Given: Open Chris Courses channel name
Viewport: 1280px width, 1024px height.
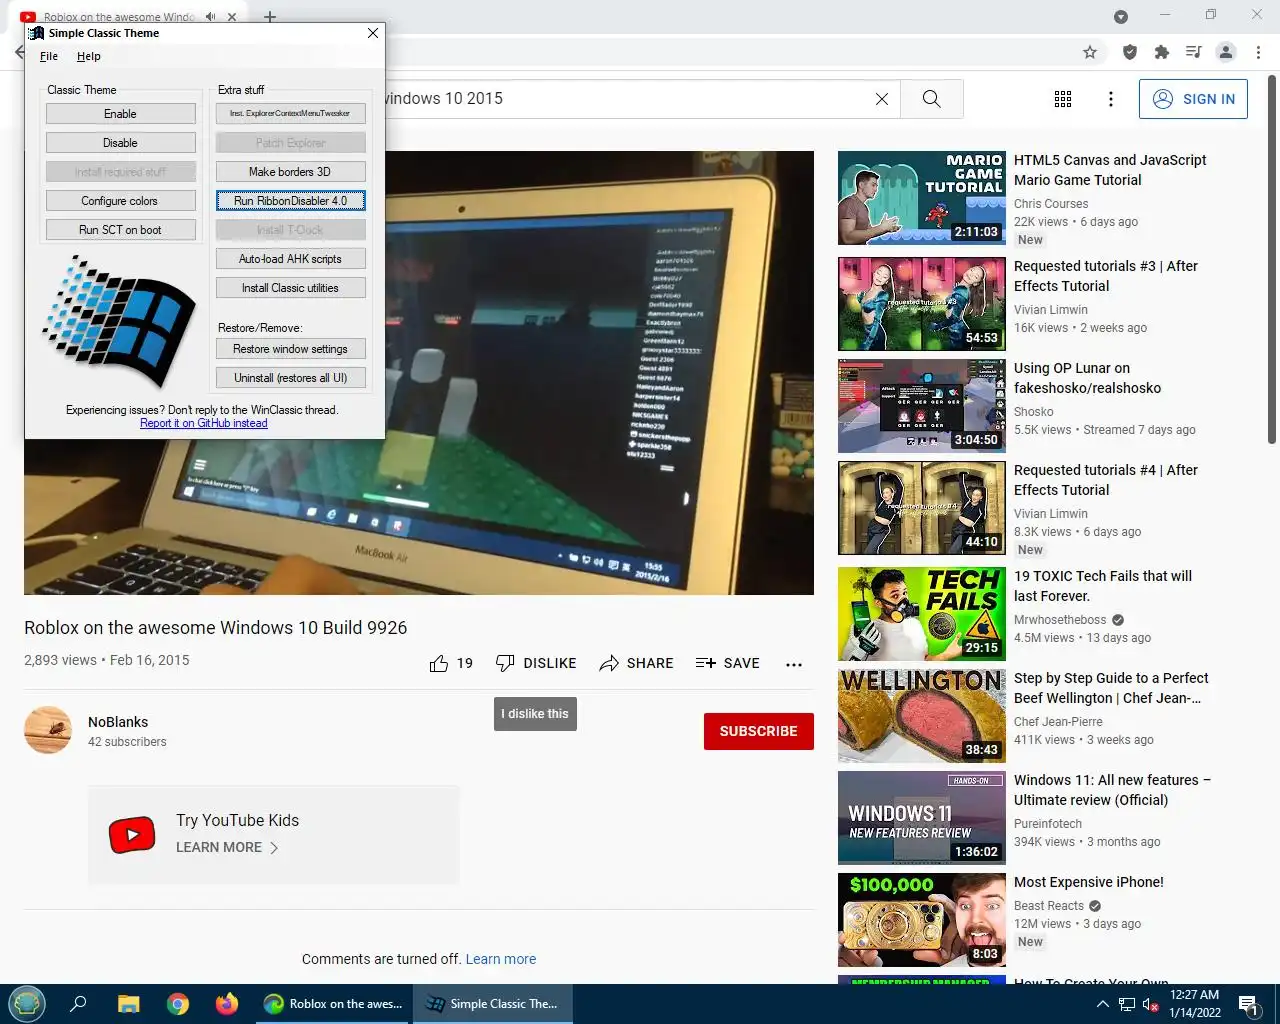Looking at the screenshot, I should click(1051, 204).
